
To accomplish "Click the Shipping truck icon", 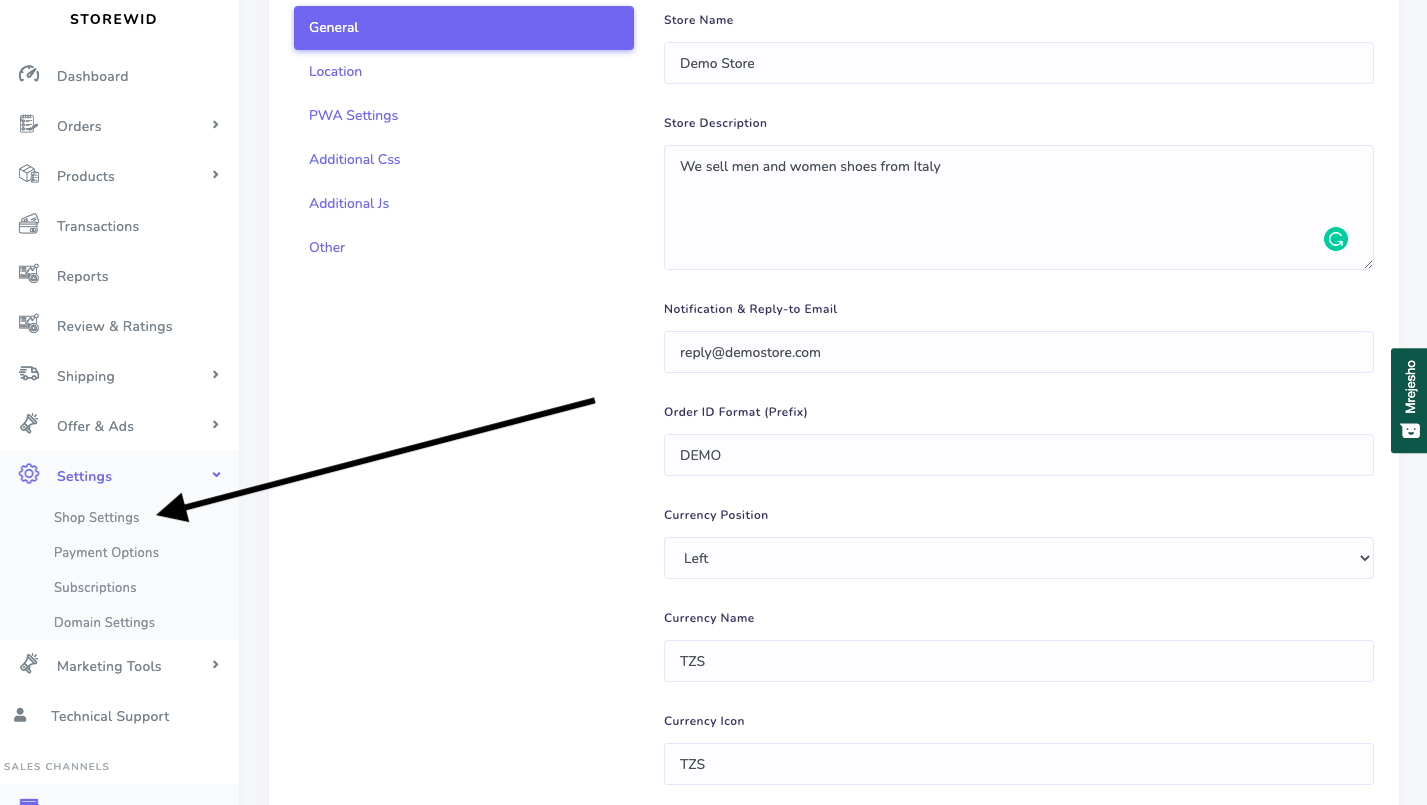I will pyautogui.click(x=29, y=375).
